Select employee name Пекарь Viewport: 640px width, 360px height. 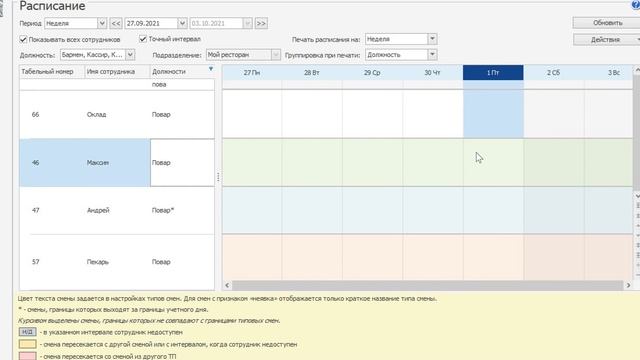tap(98, 262)
